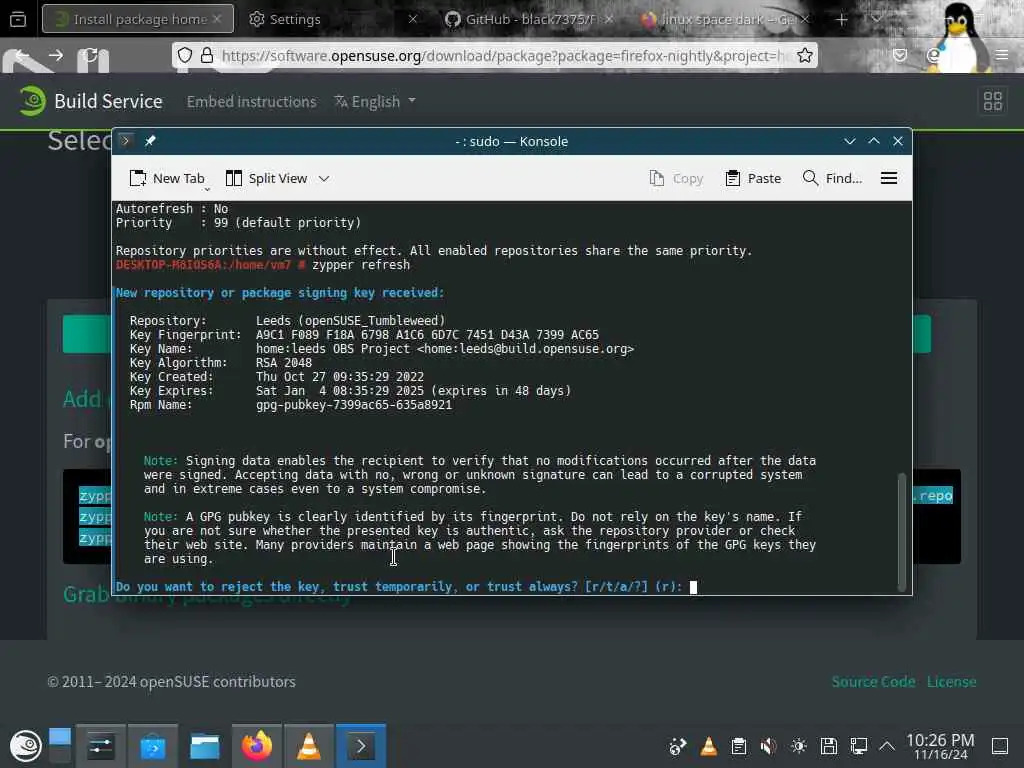Click the tracking protection shield icon

coord(185,56)
